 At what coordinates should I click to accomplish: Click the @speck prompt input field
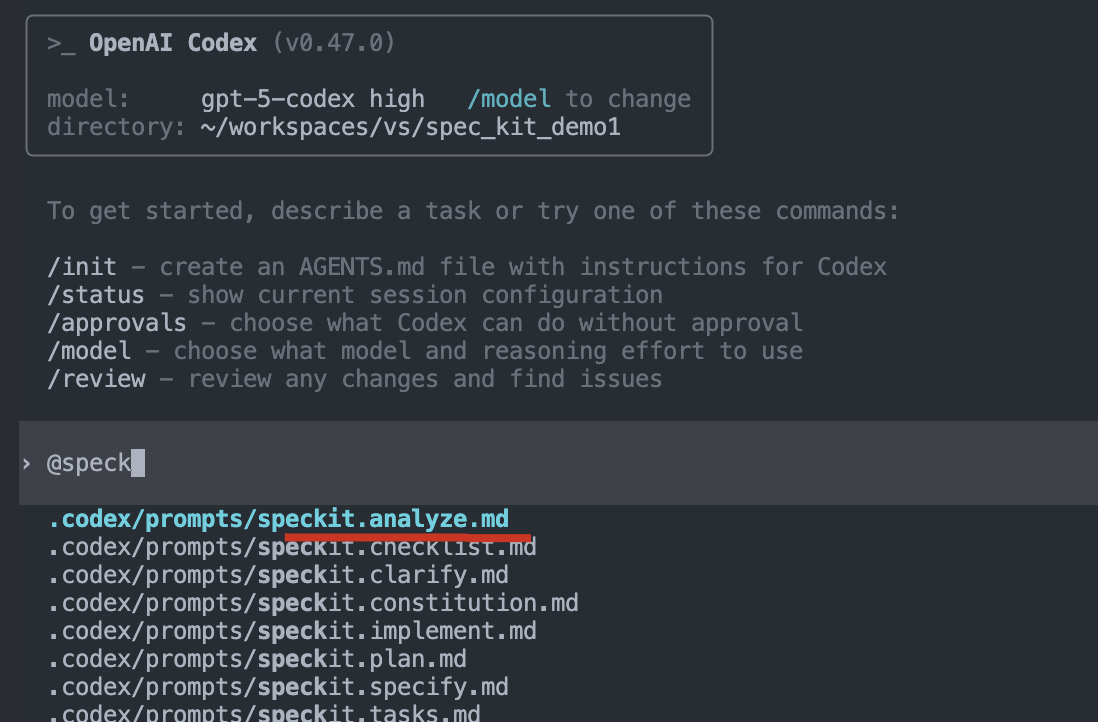click(x=558, y=463)
